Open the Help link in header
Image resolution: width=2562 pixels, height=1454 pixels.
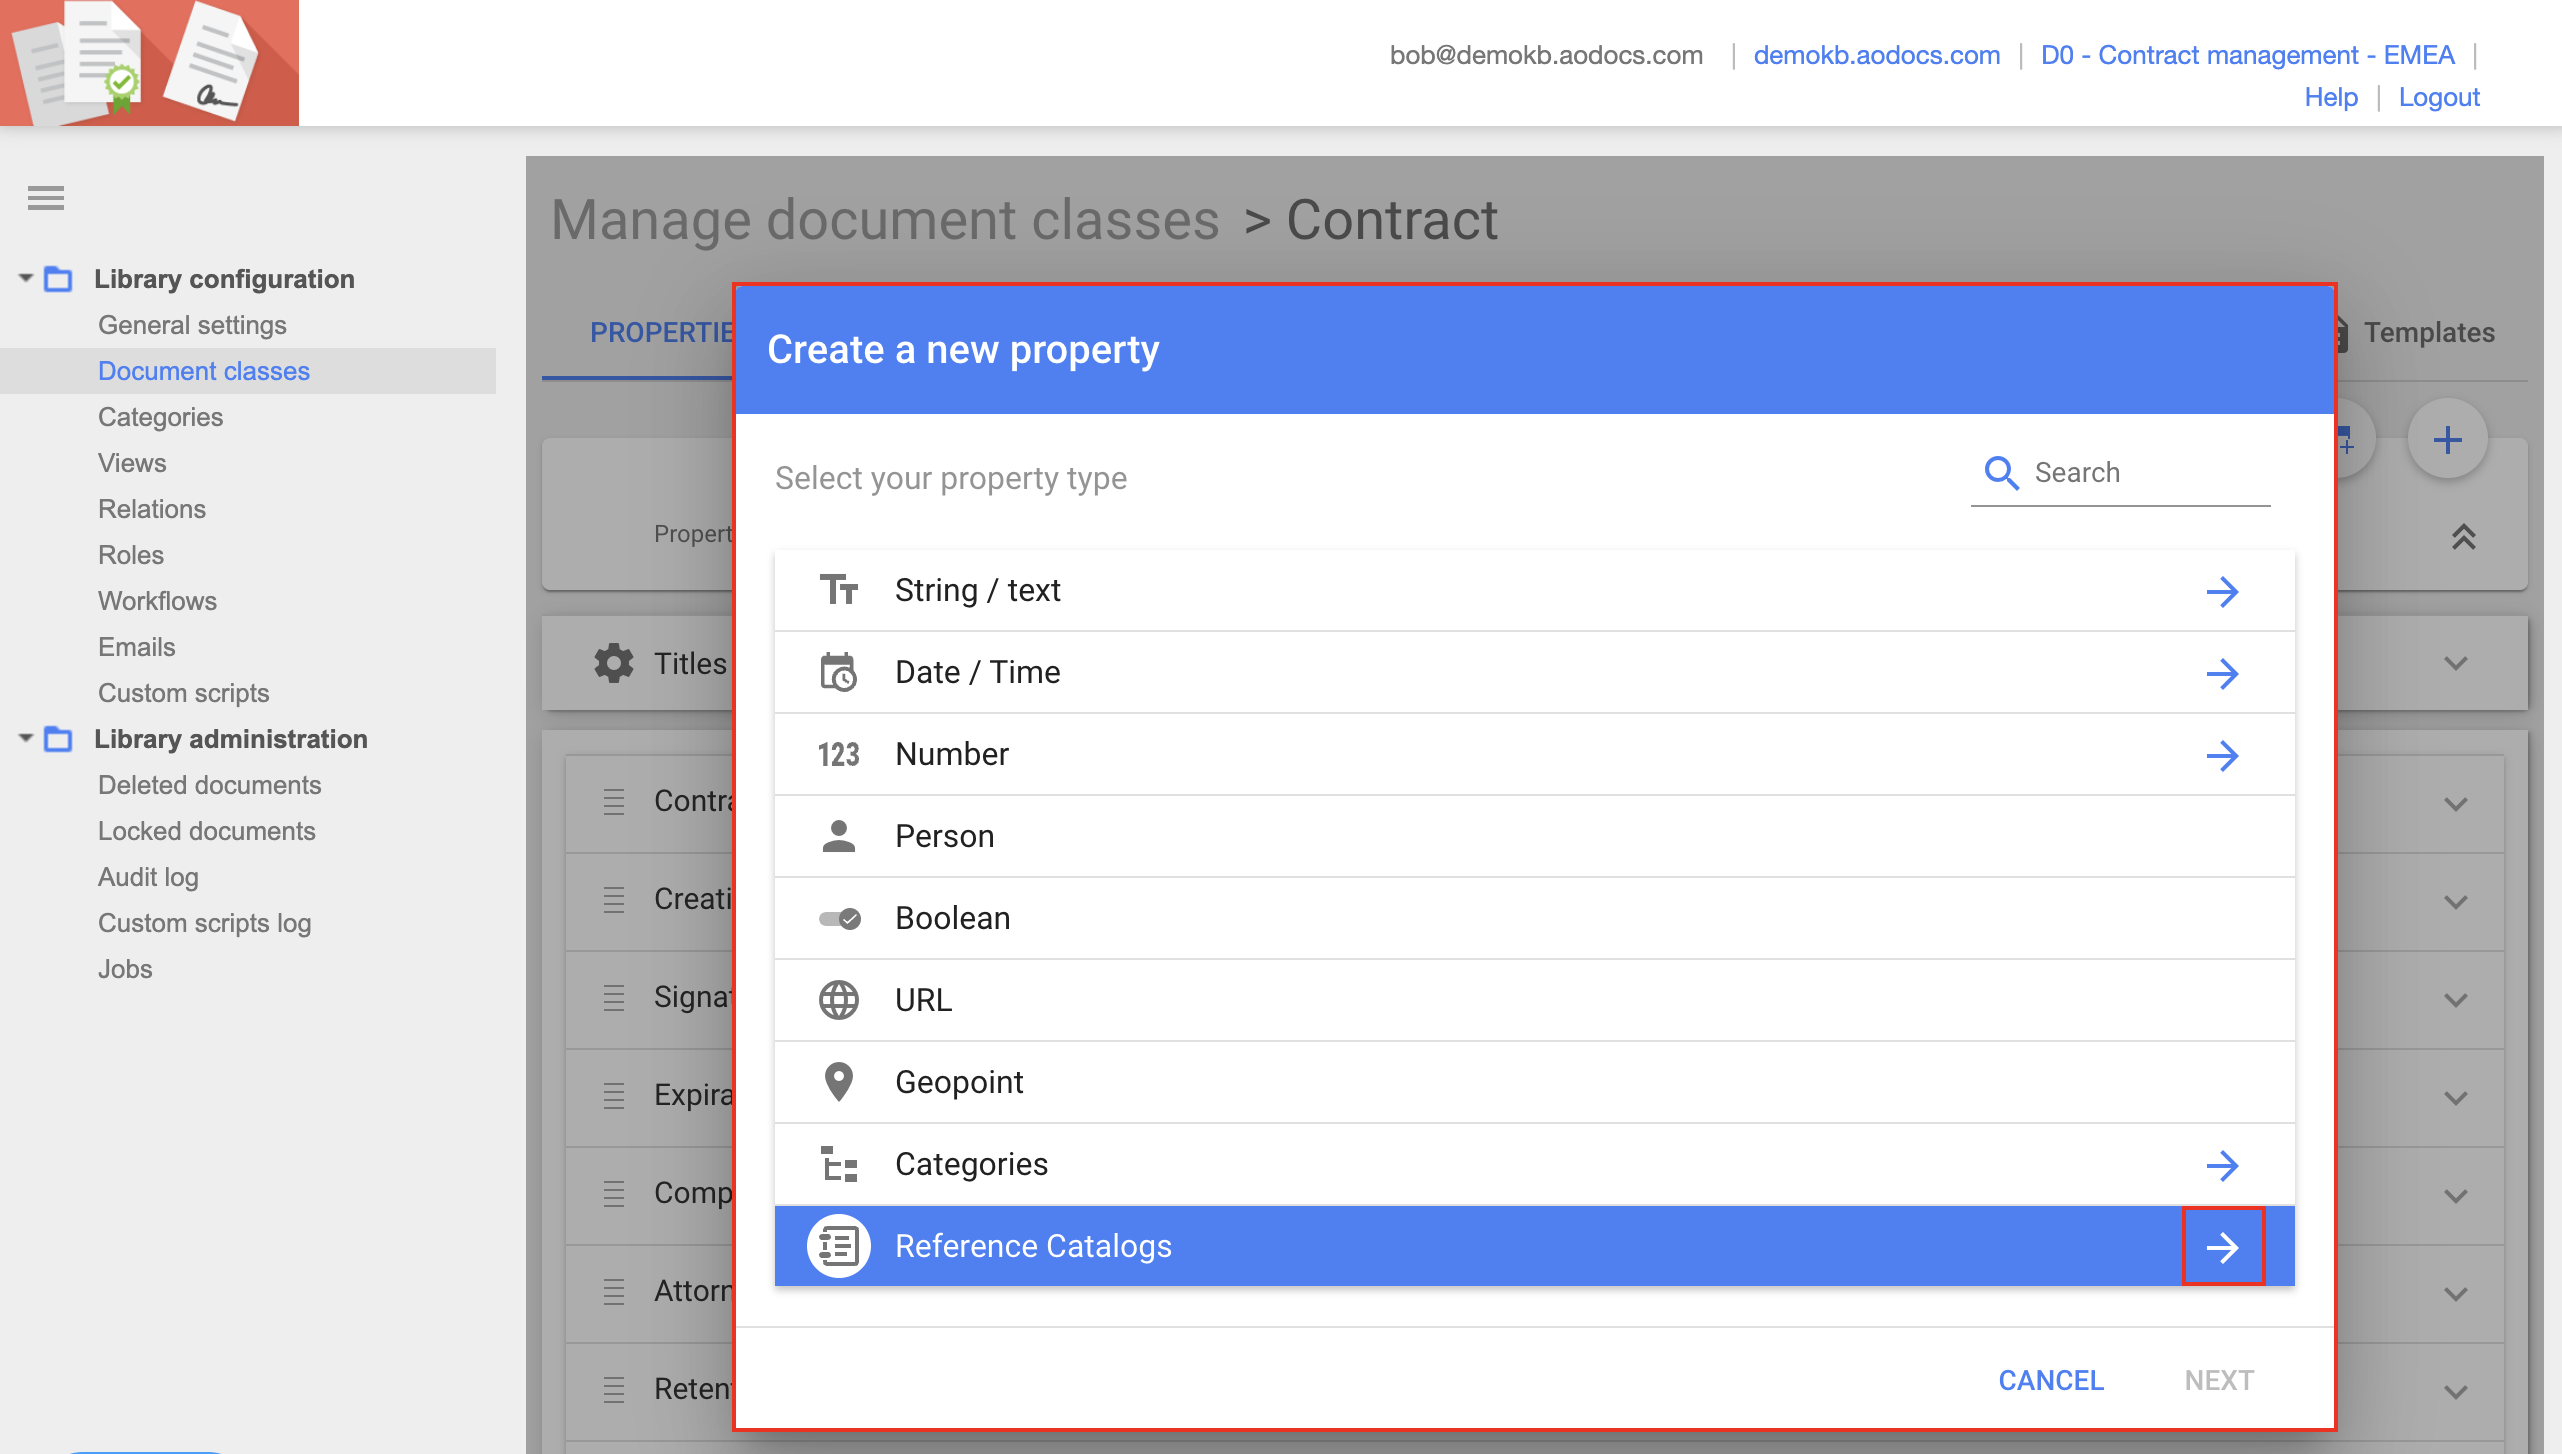click(x=2330, y=97)
